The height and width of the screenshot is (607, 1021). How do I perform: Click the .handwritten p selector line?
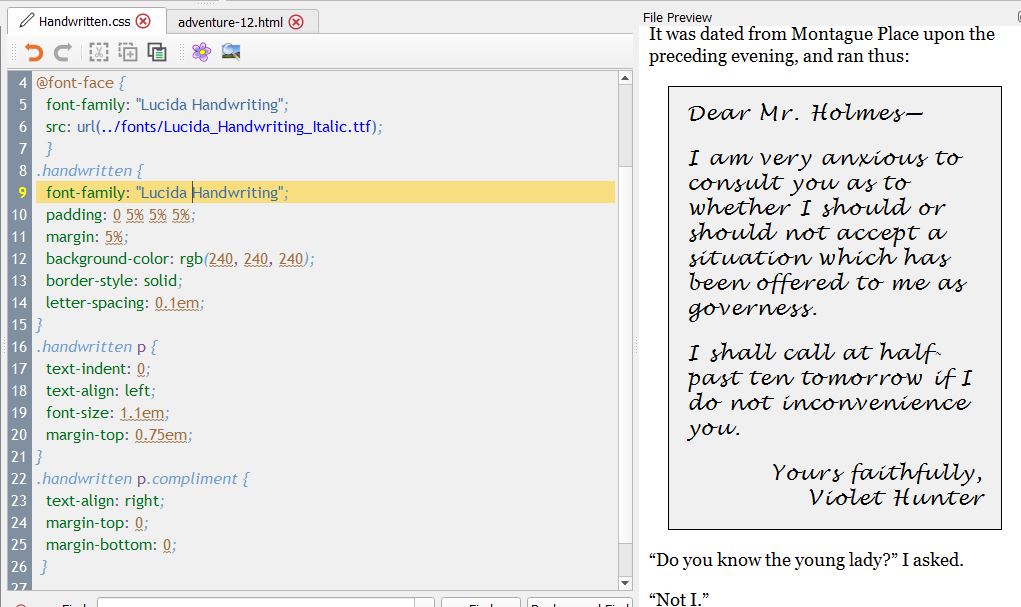(x=96, y=347)
